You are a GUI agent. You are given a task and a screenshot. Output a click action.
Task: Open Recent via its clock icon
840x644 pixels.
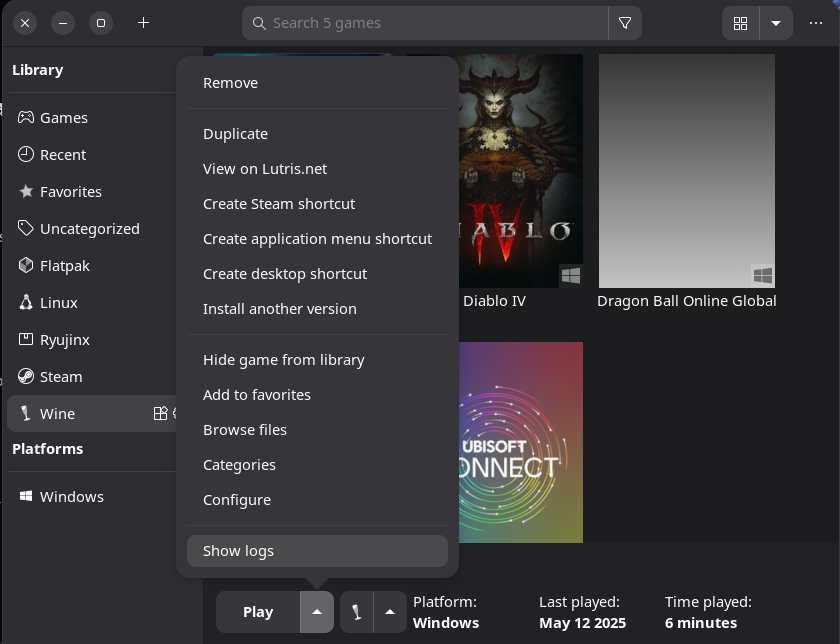26,154
